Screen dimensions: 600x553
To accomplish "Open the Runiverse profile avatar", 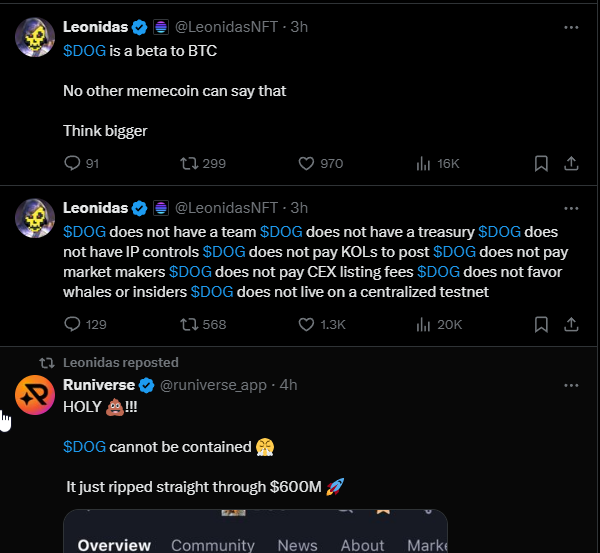I will (x=34, y=395).
